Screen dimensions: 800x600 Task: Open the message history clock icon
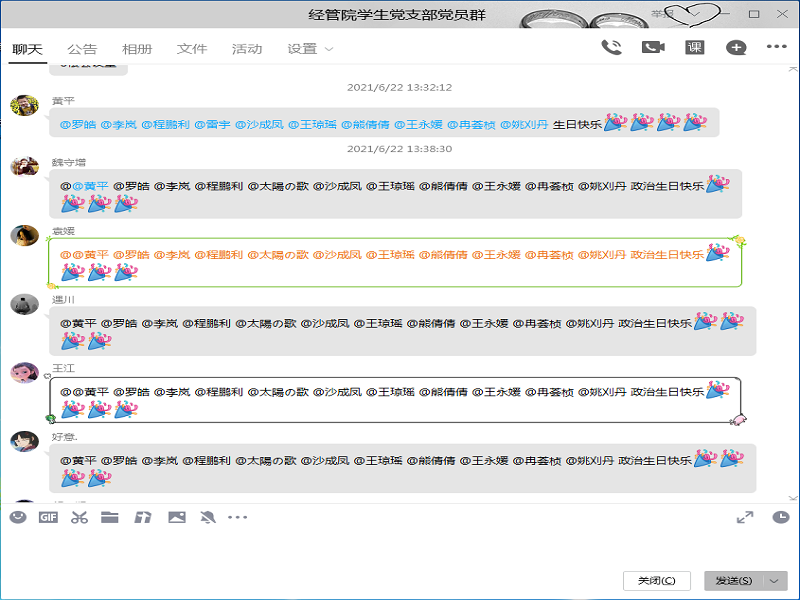point(781,517)
